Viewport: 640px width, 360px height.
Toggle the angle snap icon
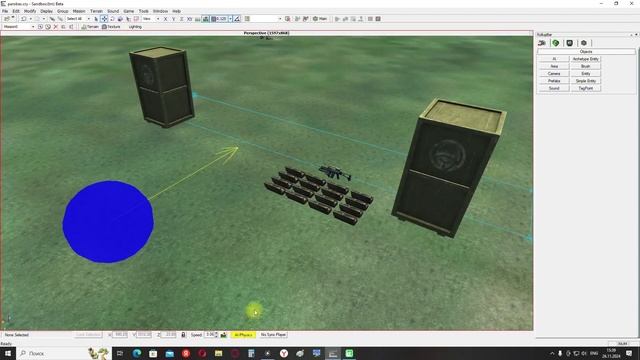237,19
